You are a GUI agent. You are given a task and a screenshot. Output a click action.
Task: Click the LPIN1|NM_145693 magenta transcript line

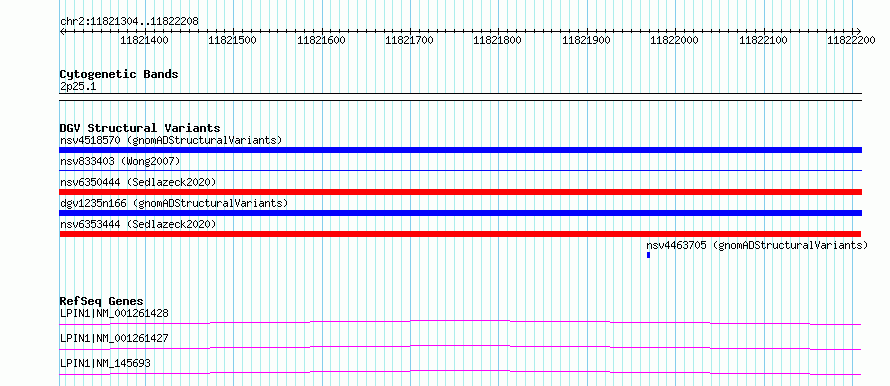[460, 372]
